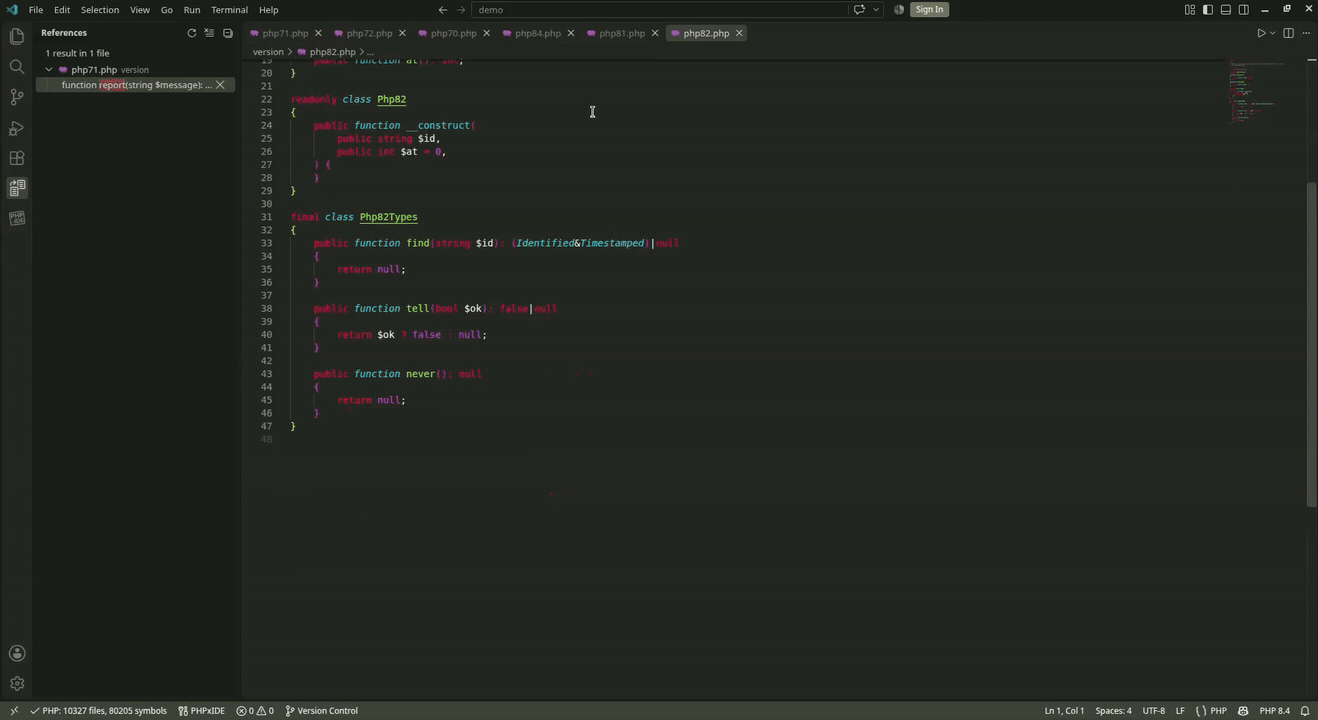The image size is (1318, 720).
Task: Toggle the secondary side bar visibility
Action: click(1244, 10)
